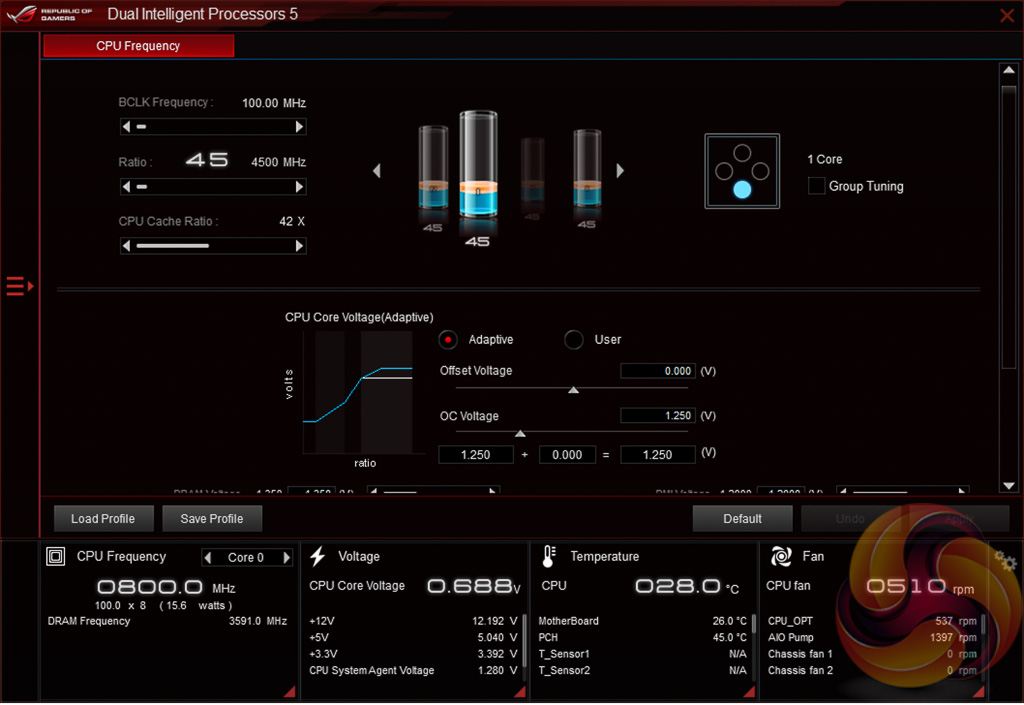Select the left core dot in diagram
Screen dimensions: 1024x705
pyautogui.click(x=724, y=172)
